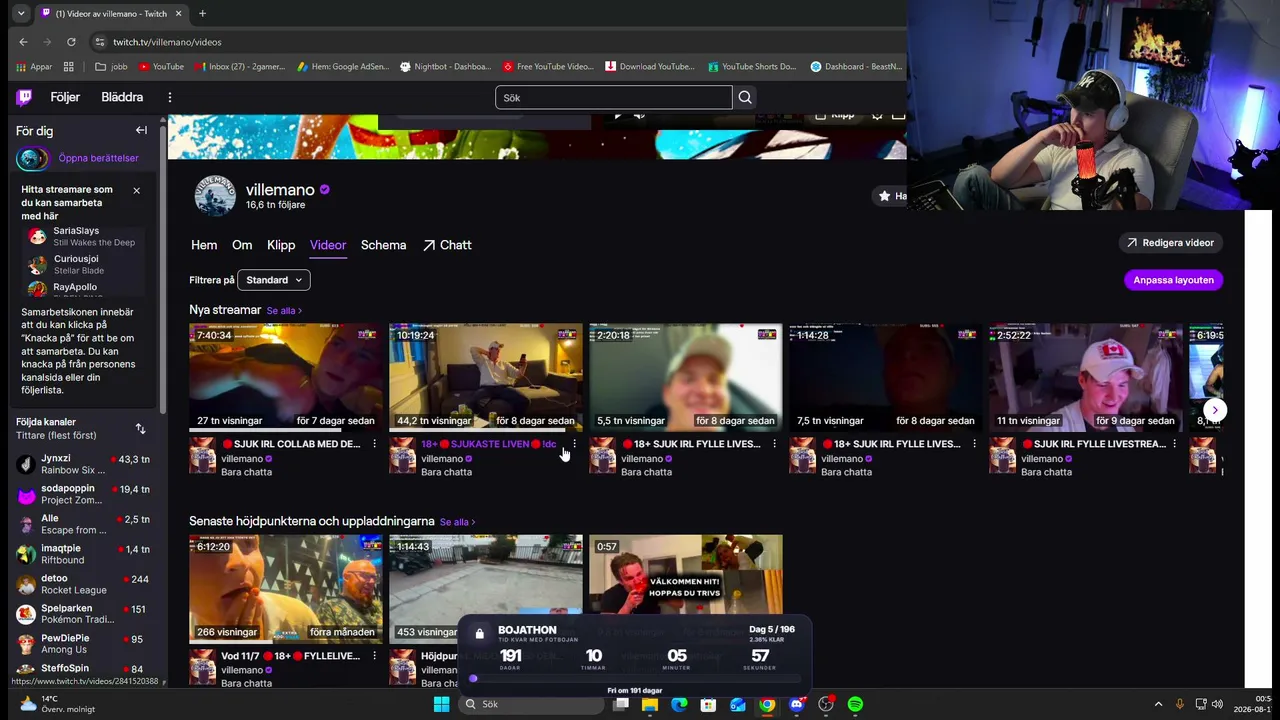Click Se alla next to Nya streamar
The image size is (1280, 720).
284,311
